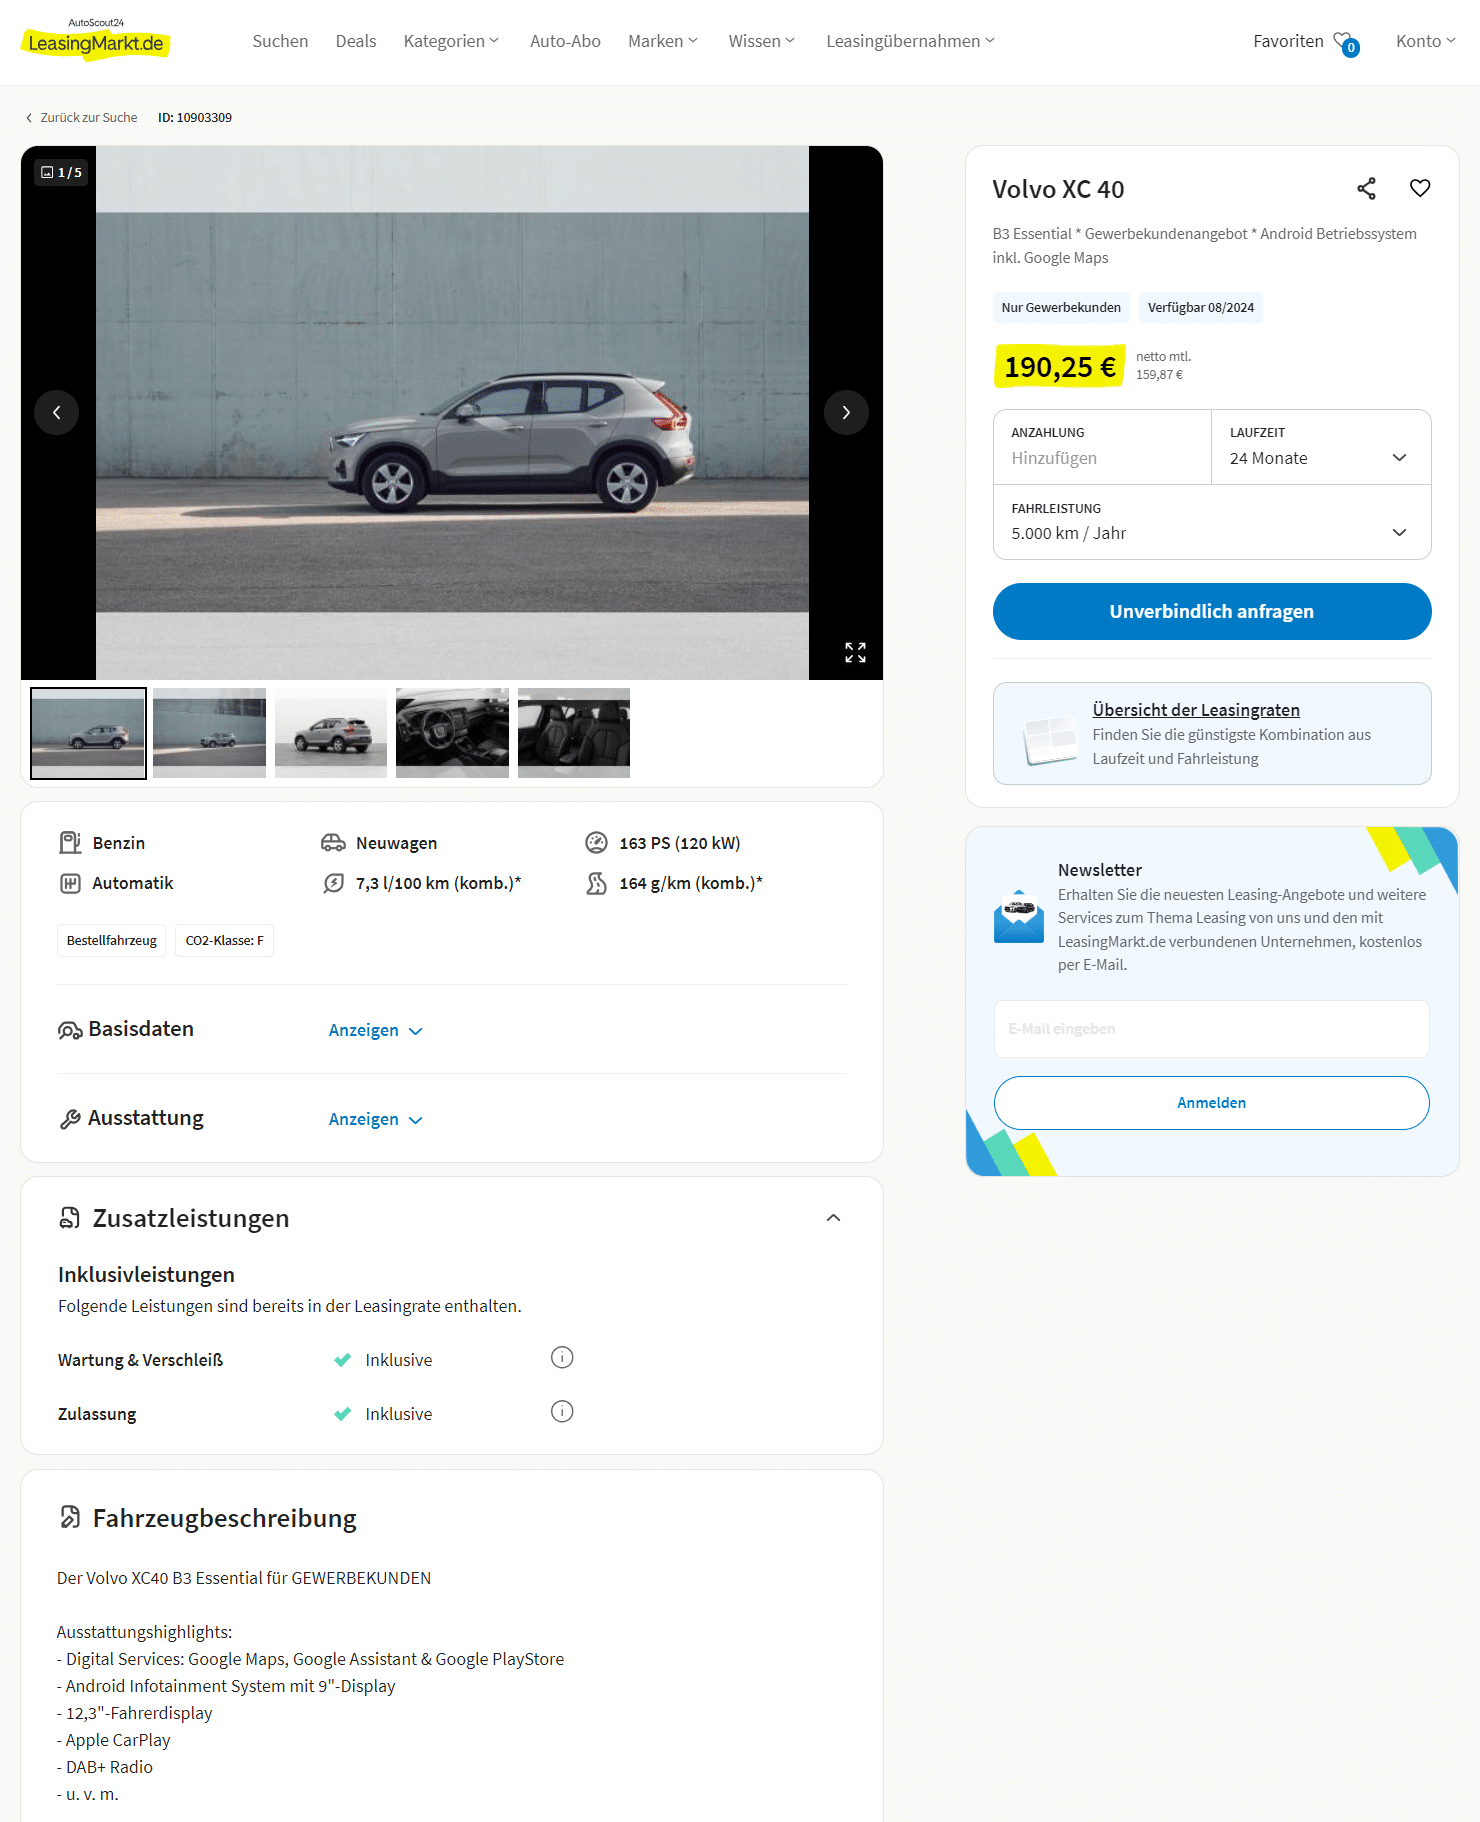This screenshot has width=1480, height=1822.
Task: Open the Favoriten link
Action: point(1288,41)
